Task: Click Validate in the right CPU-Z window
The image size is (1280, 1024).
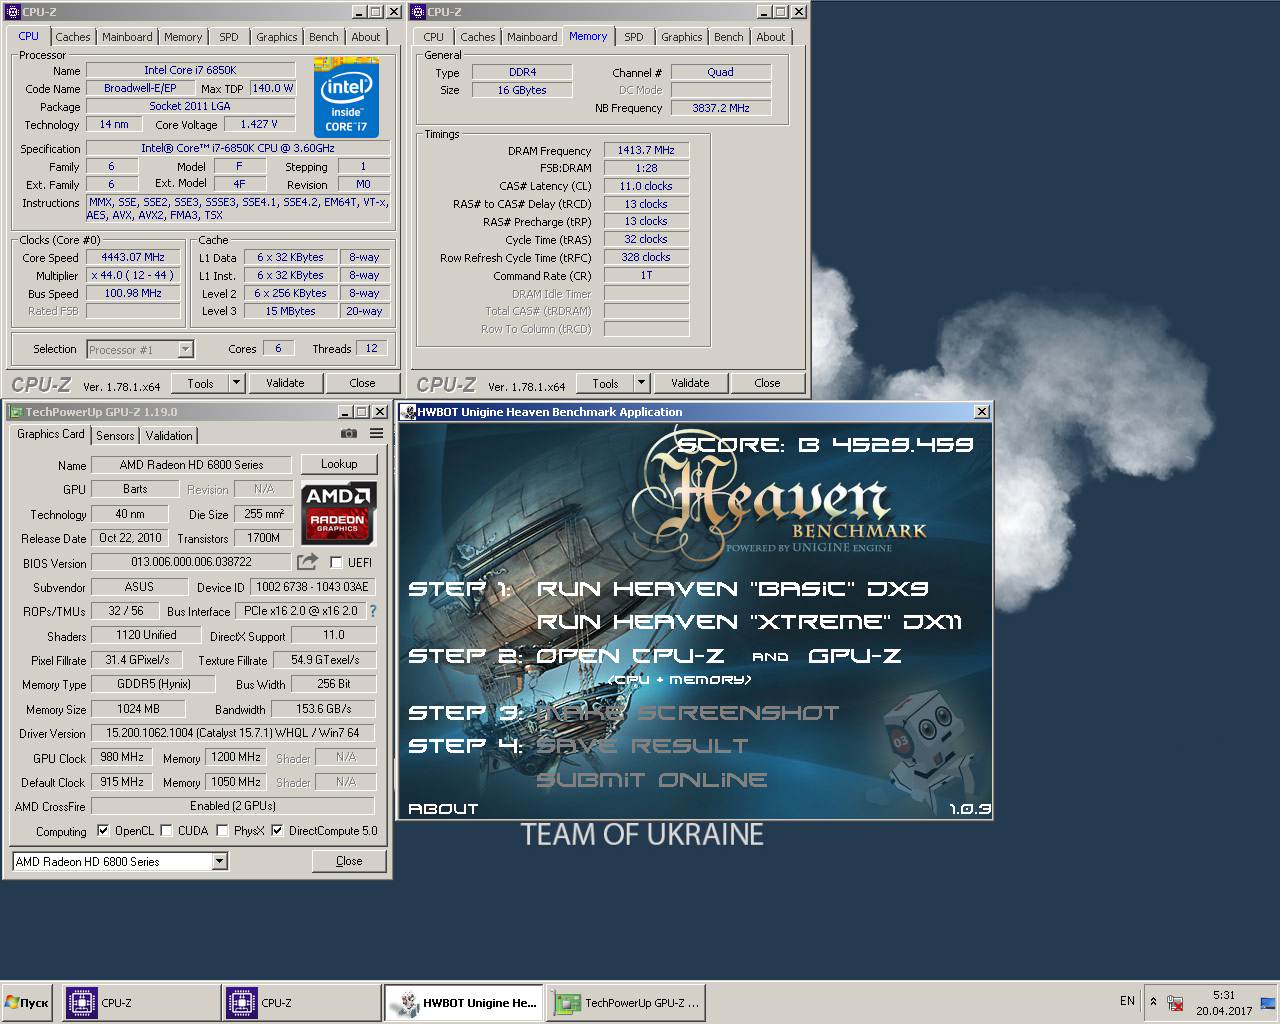Action: (690, 383)
